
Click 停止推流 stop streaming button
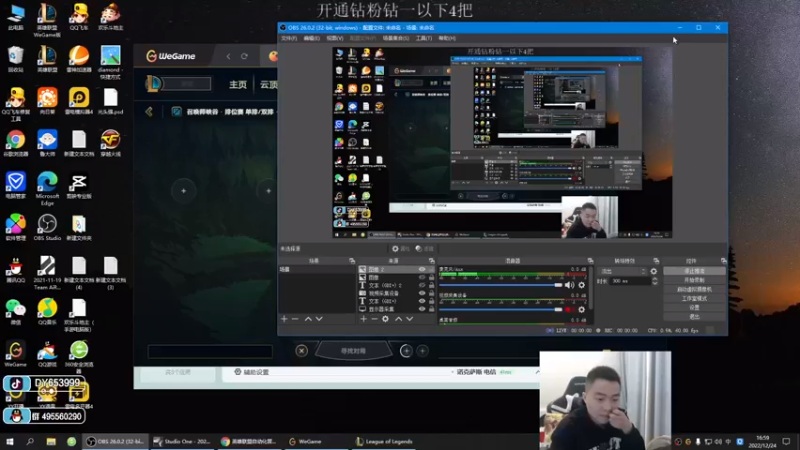694,271
